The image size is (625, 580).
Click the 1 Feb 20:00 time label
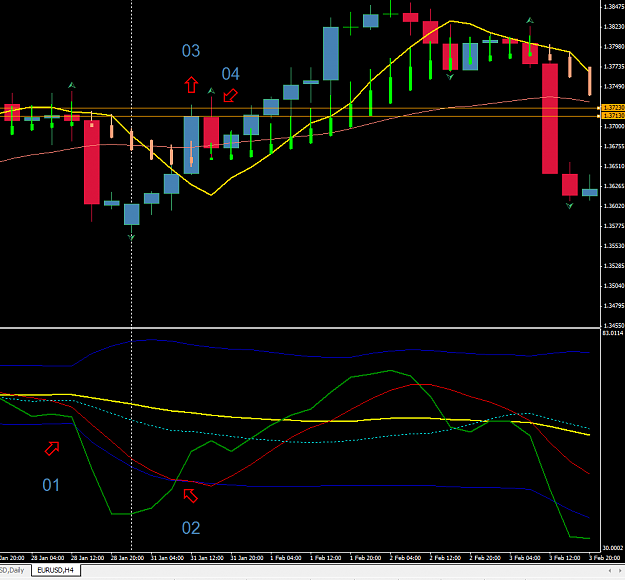[x=366, y=558]
